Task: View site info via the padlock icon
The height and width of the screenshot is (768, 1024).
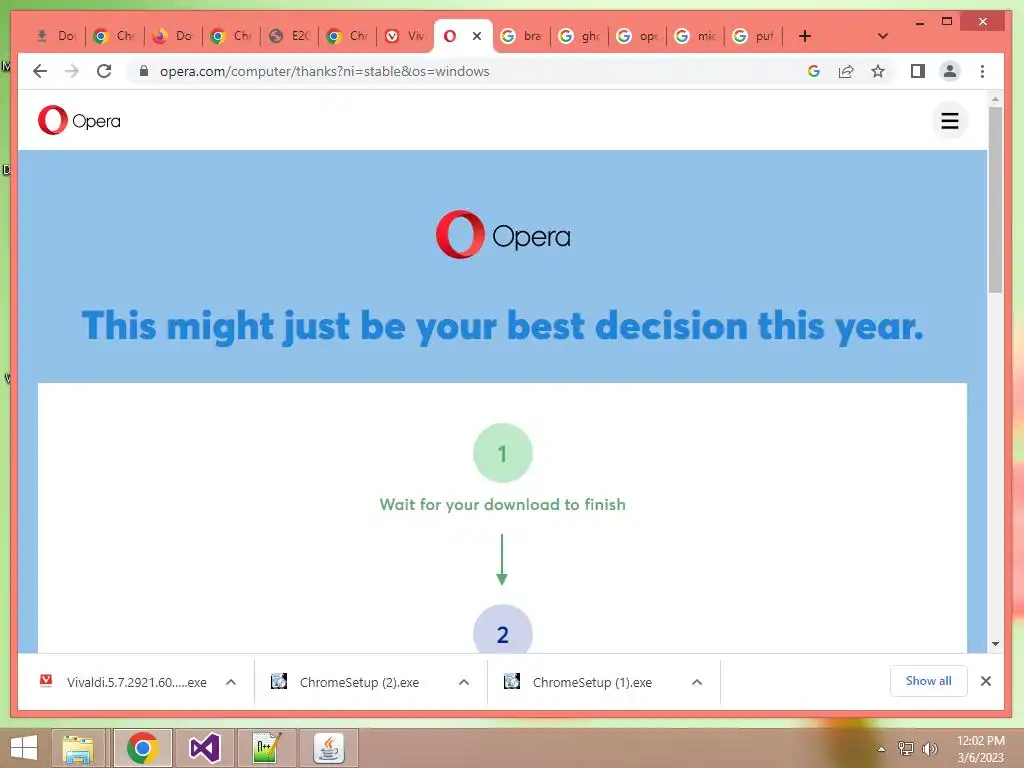Action: pos(144,71)
